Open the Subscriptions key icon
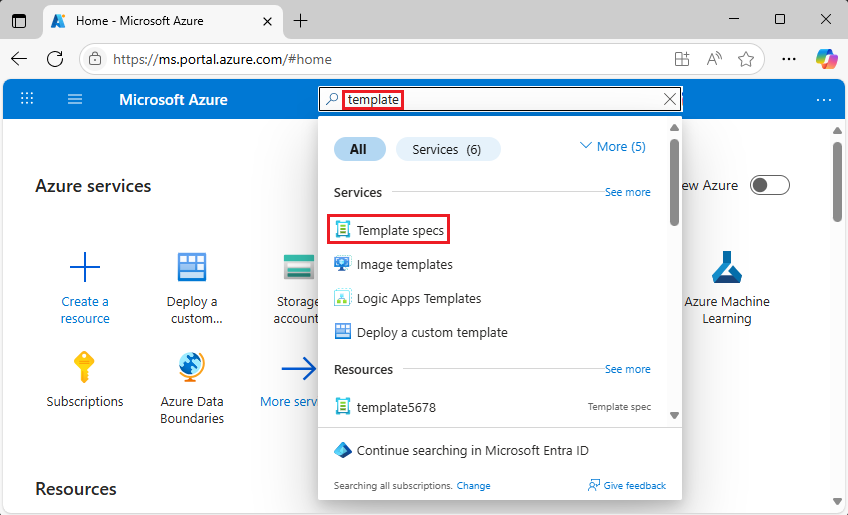 pyautogui.click(x=84, y=367)
